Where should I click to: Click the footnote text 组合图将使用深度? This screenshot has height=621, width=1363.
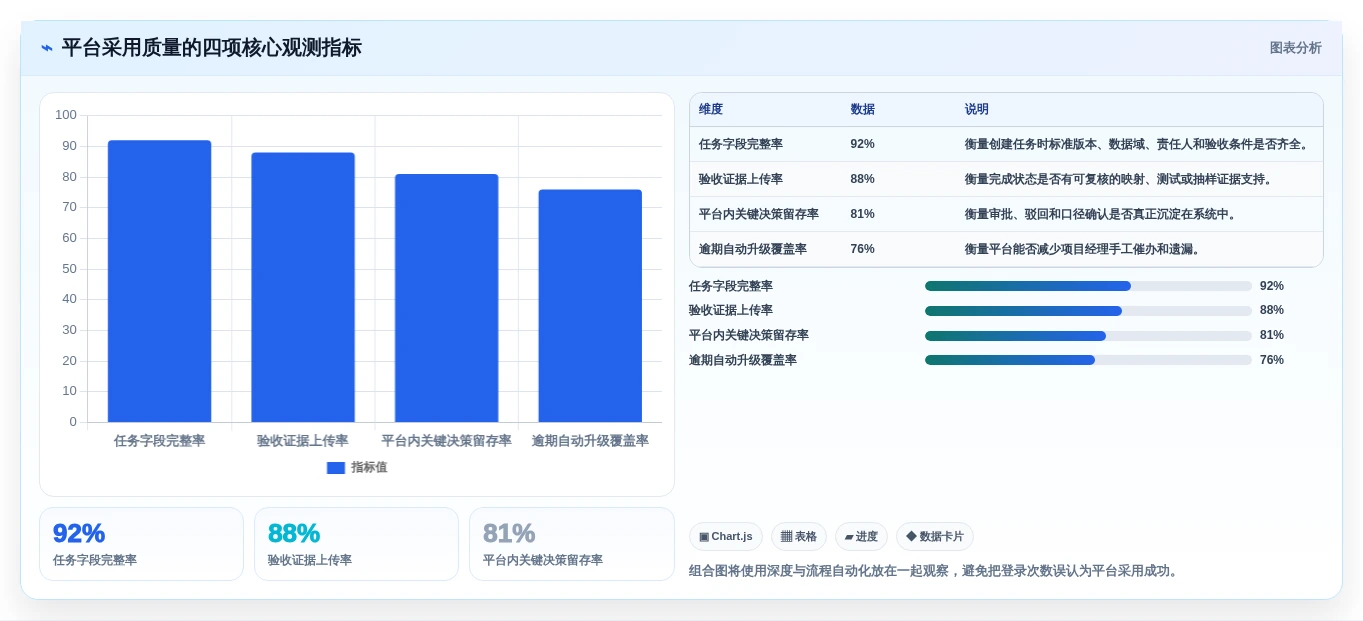935,571
